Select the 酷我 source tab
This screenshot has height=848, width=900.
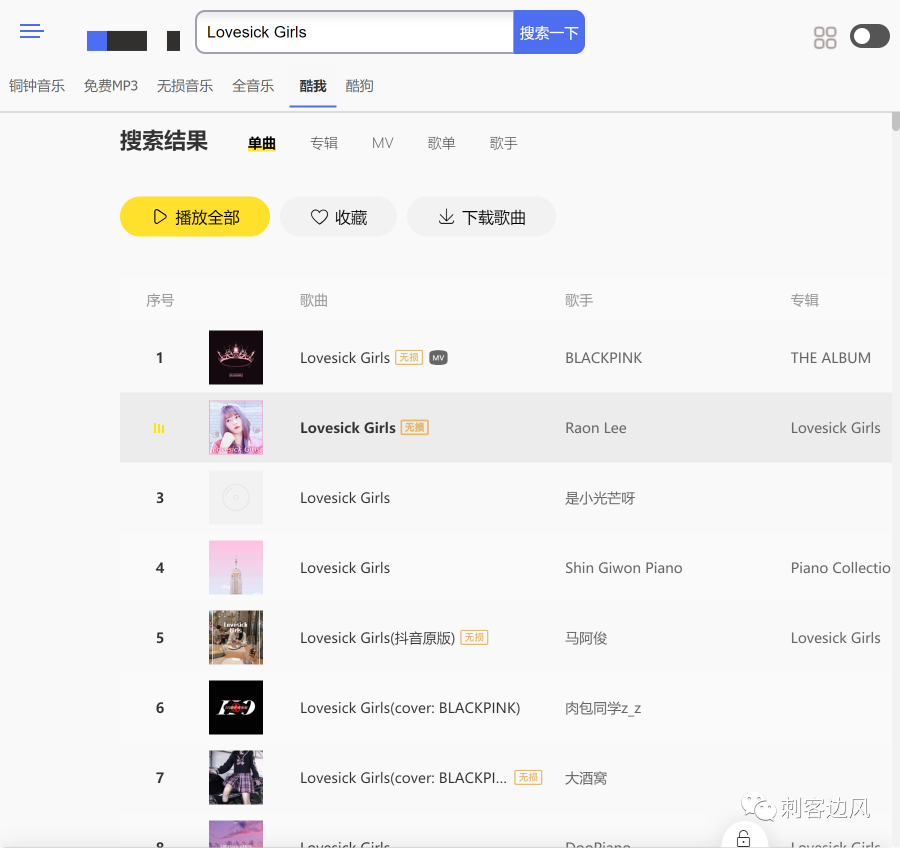point(313,86)
